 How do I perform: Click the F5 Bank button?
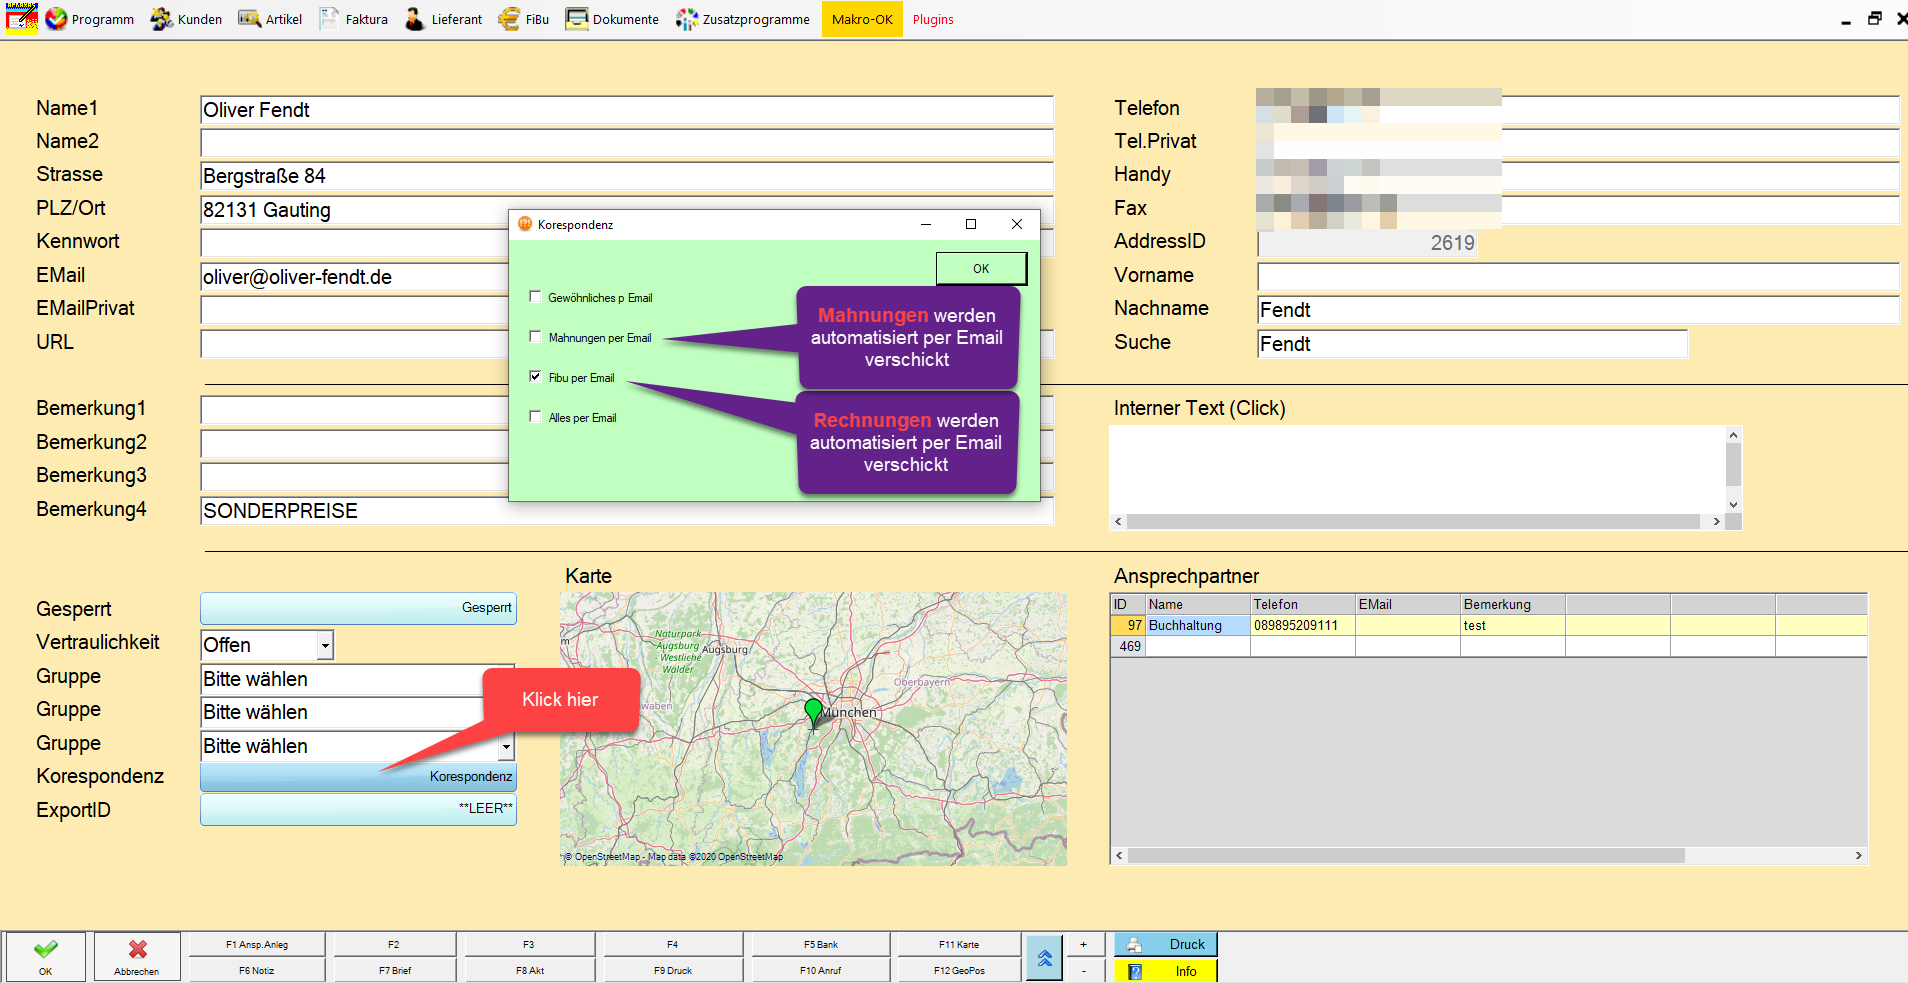tap(821, 944)
